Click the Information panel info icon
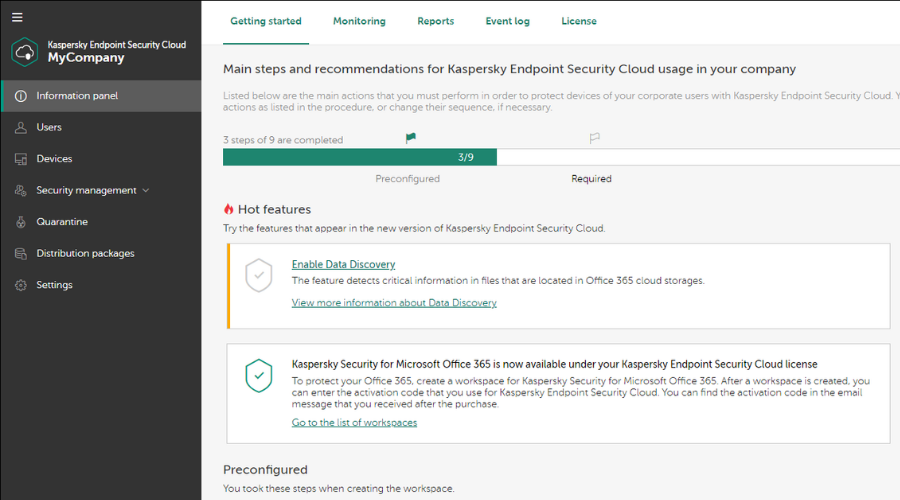This screenshot has width=900, height=500. [21, 96]
